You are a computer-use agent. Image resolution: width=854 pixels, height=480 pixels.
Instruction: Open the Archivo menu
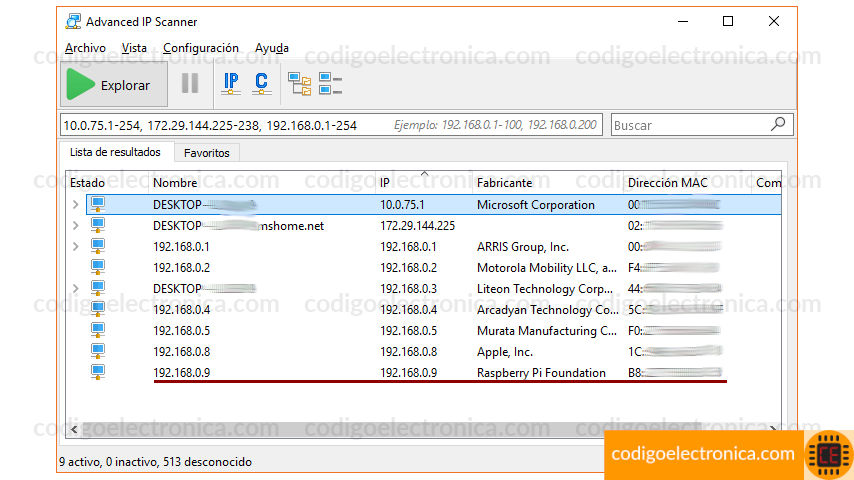85,48
